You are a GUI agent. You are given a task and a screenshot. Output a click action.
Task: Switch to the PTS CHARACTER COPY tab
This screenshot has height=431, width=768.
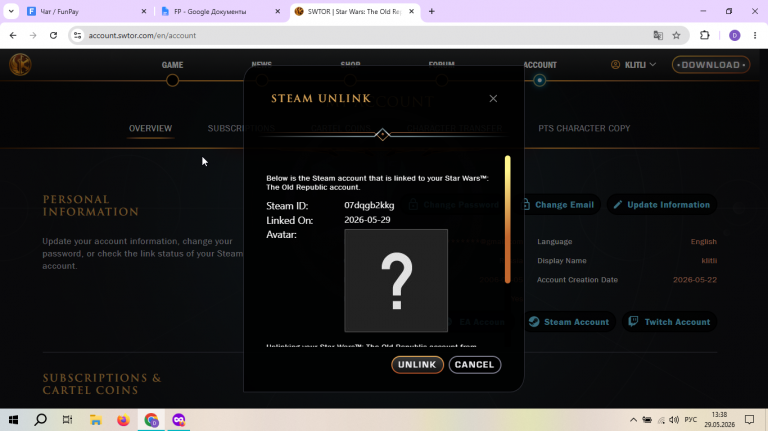584,128
